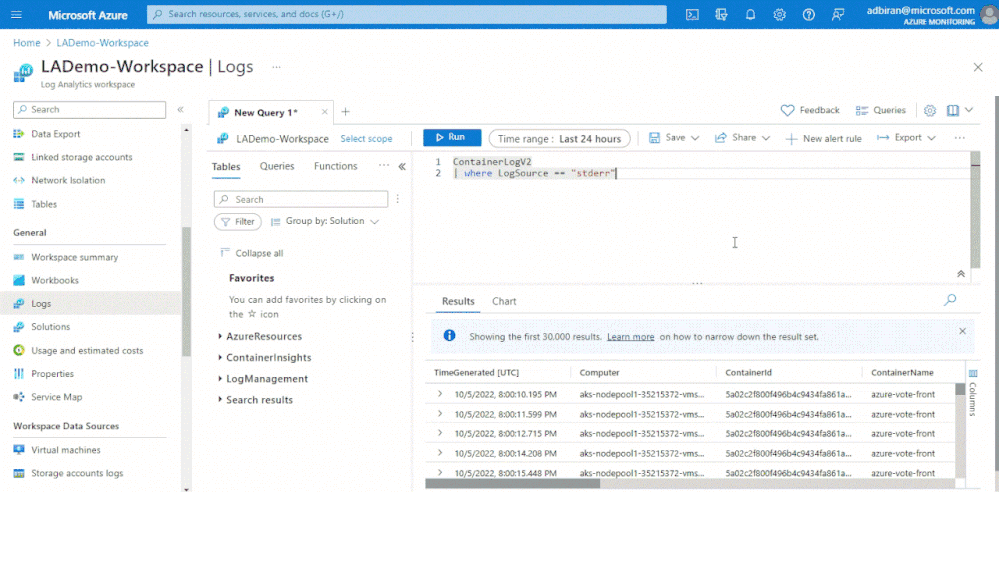Switch to the Queries tab in side pane
Viewport: 999px width, 562px height.
[x=277, y=166]
